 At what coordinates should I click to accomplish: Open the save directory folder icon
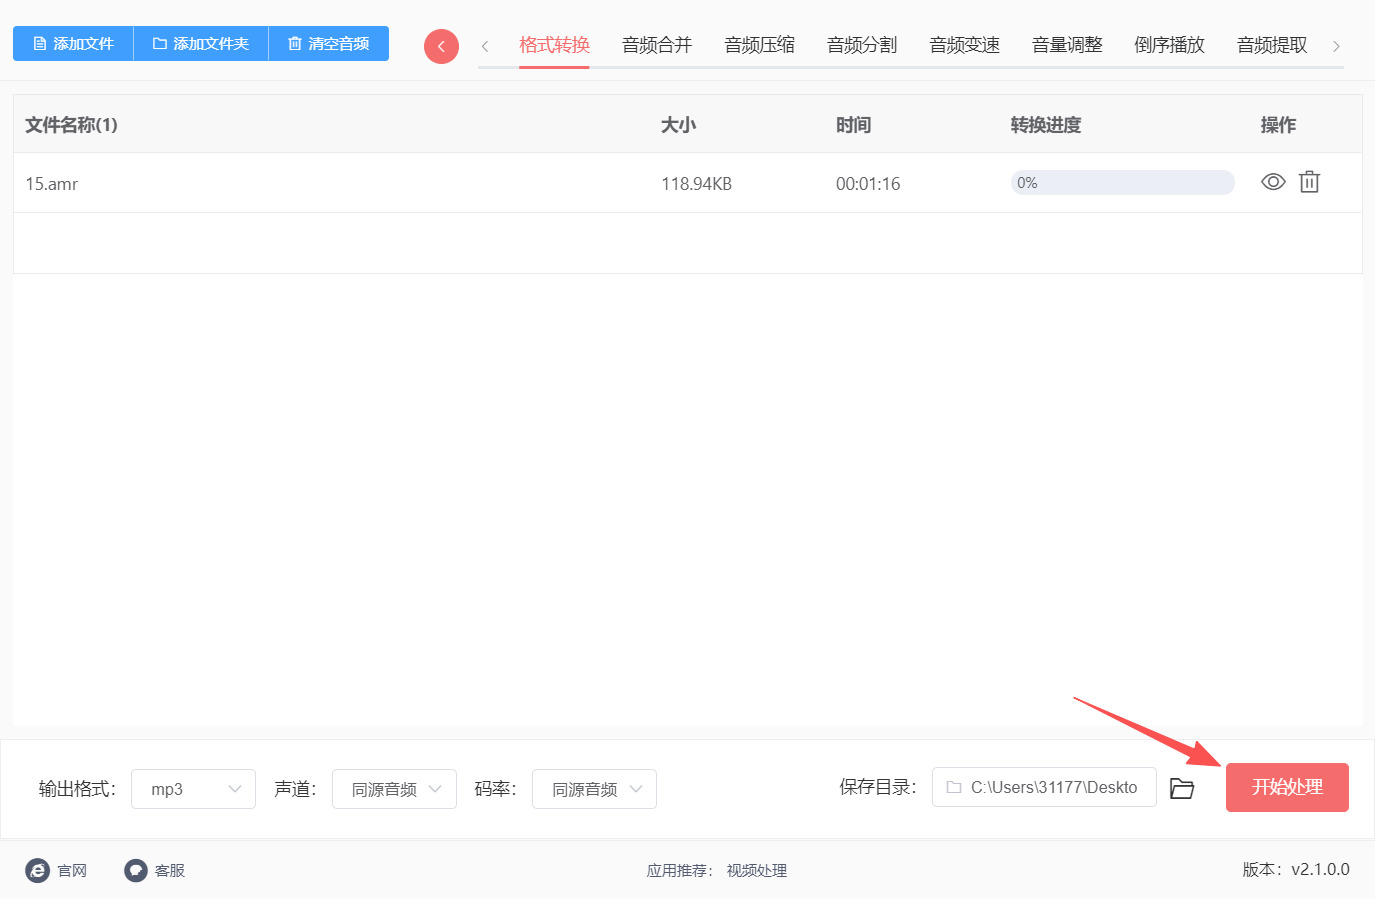click(x=1182, y=789)
